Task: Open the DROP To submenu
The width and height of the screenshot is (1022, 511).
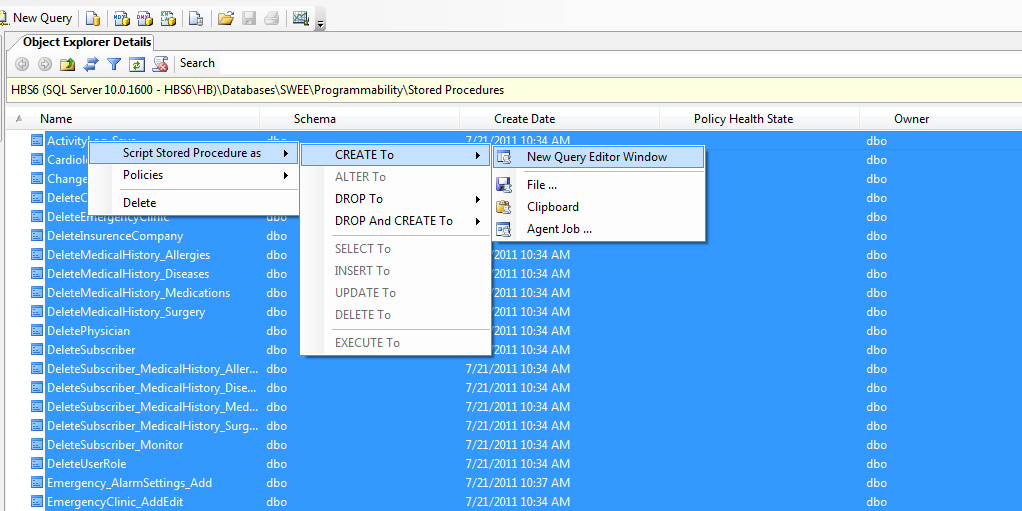Action: [395, 199]
